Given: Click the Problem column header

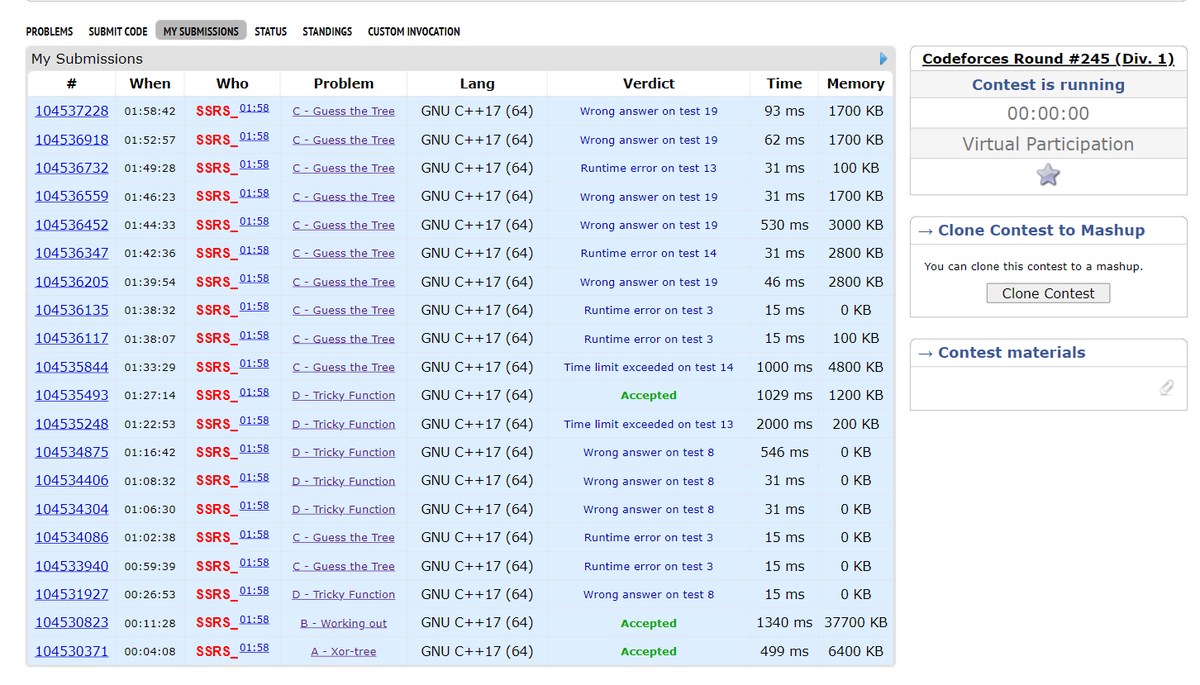Looking at the screenshot, I should 344,84.
